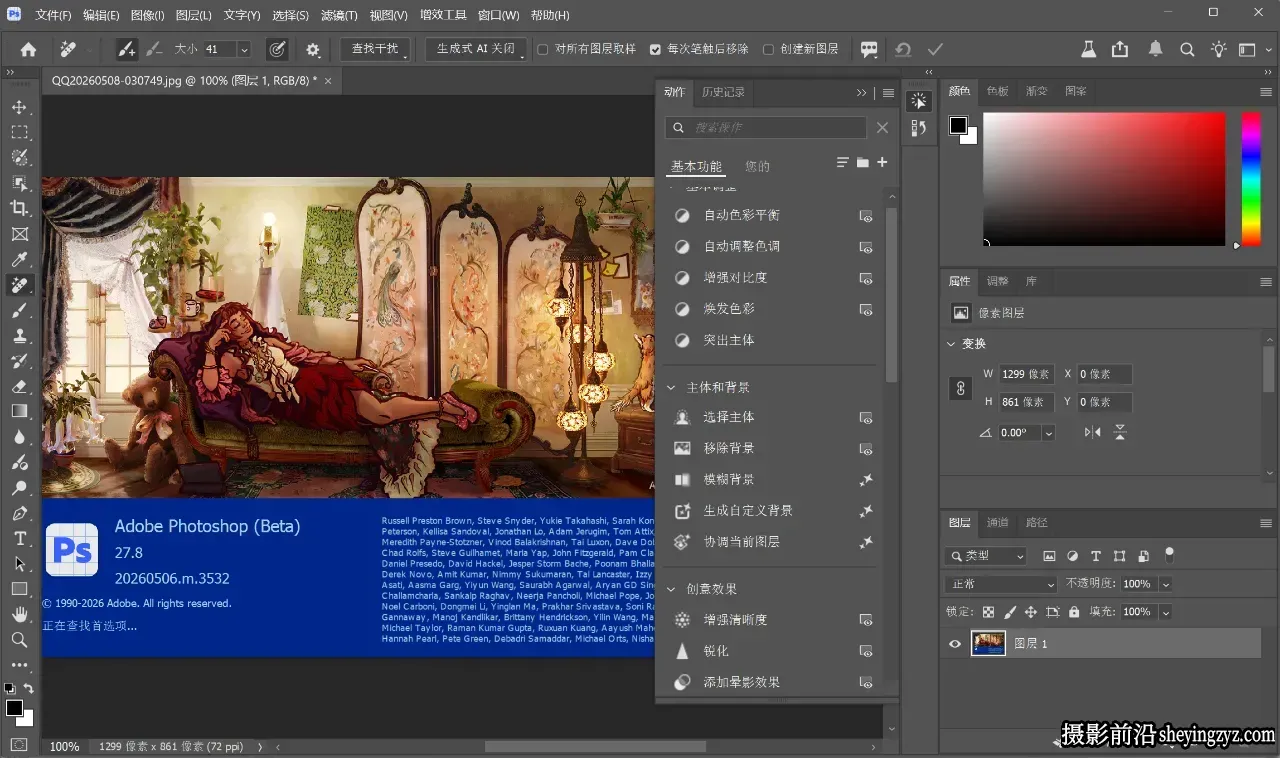Viewport: 1280px width, 758px height.
Task: Click the pressure-for-size target icon
Action: click(x=277, y=49)
